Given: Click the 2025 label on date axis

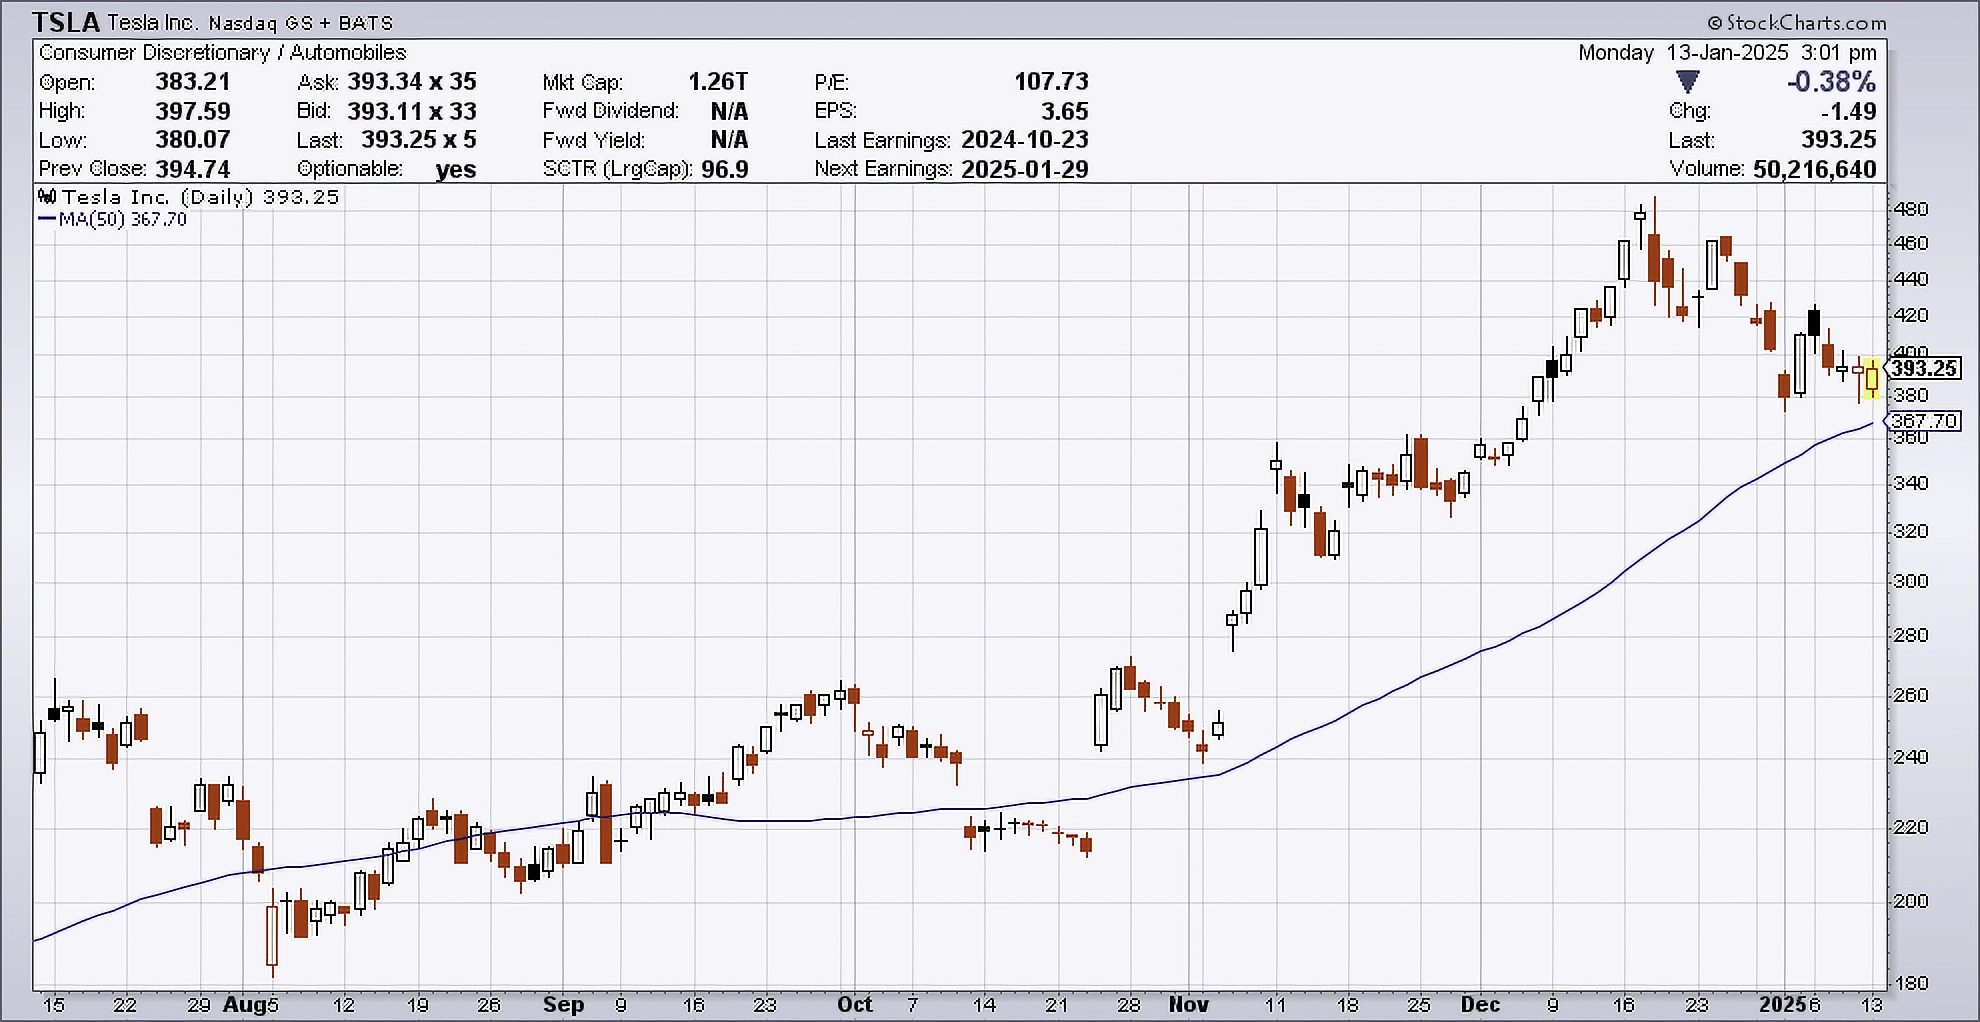Looking at the screenshot, I should 1783,1005.
